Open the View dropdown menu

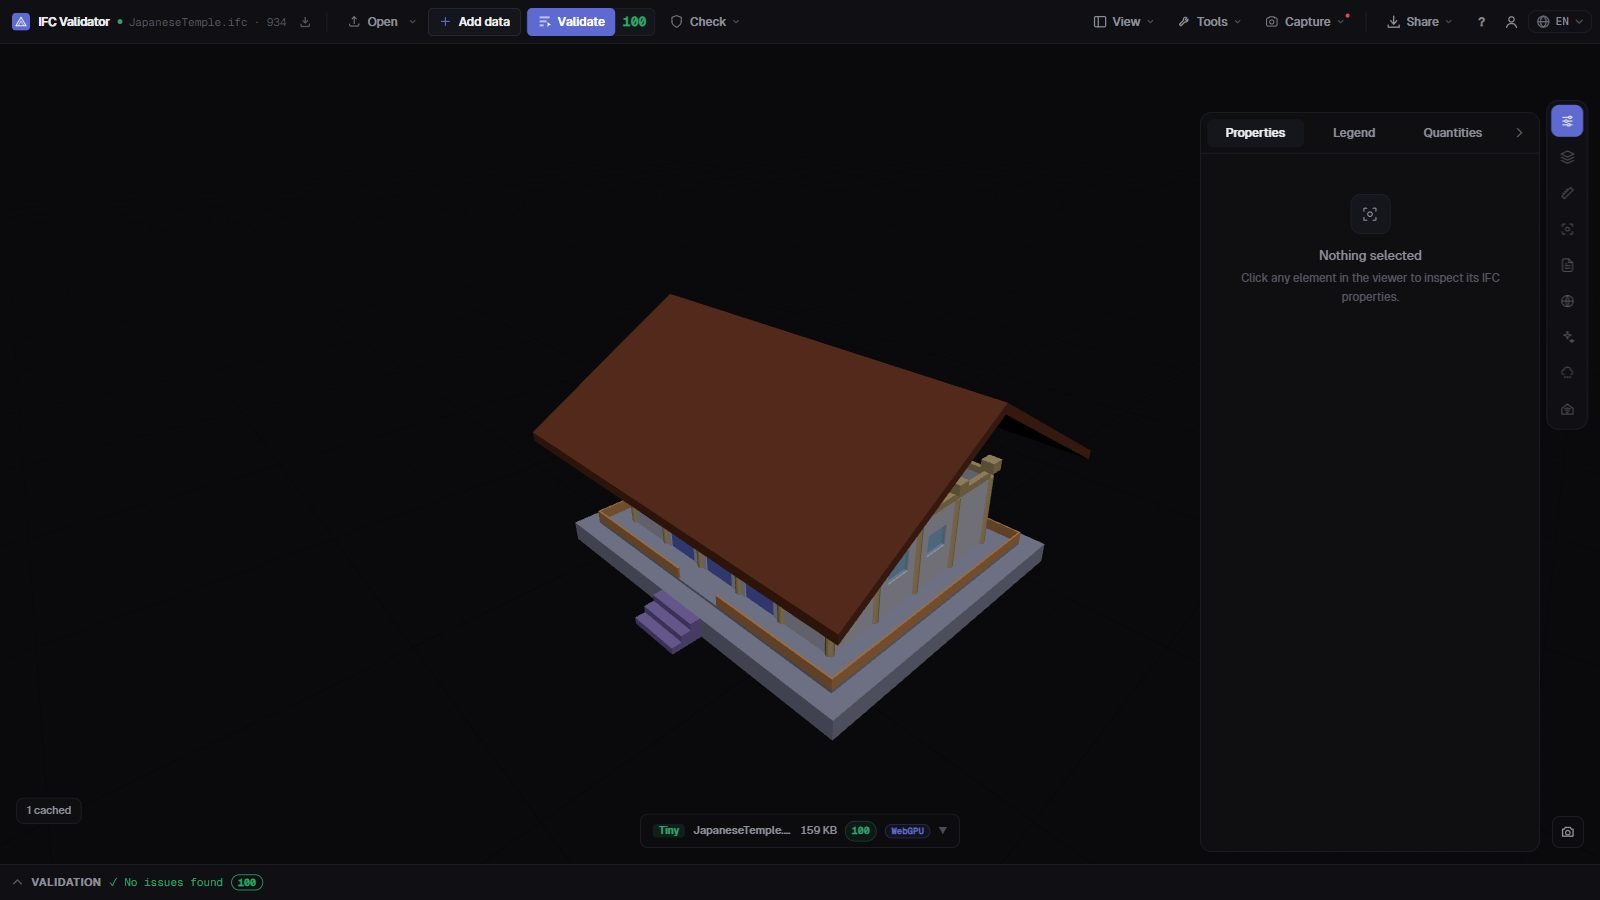tap(1123, 22)
